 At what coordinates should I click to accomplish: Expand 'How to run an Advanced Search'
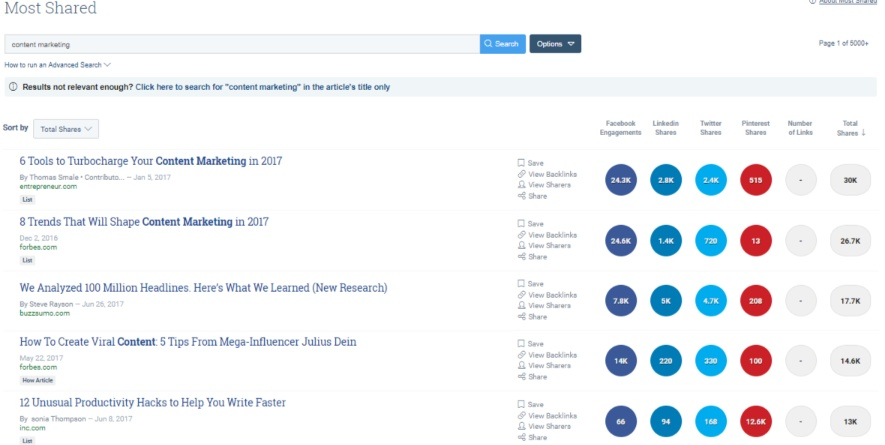pos(58,65)
